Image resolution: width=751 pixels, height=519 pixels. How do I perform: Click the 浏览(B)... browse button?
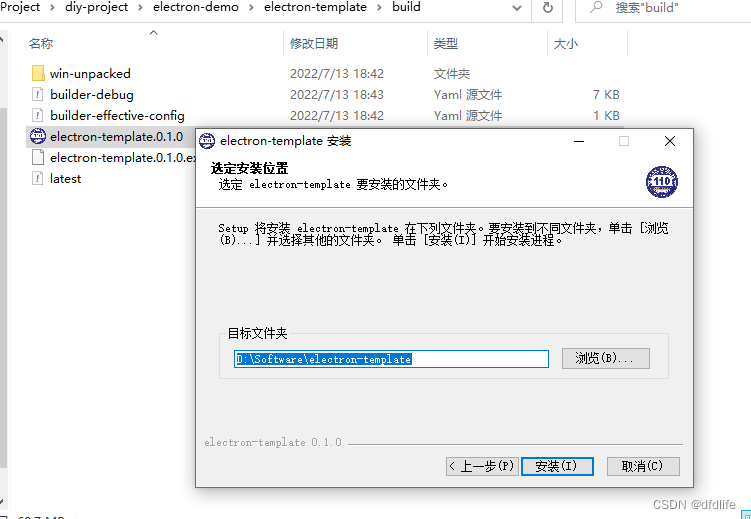tap(605, 358)
